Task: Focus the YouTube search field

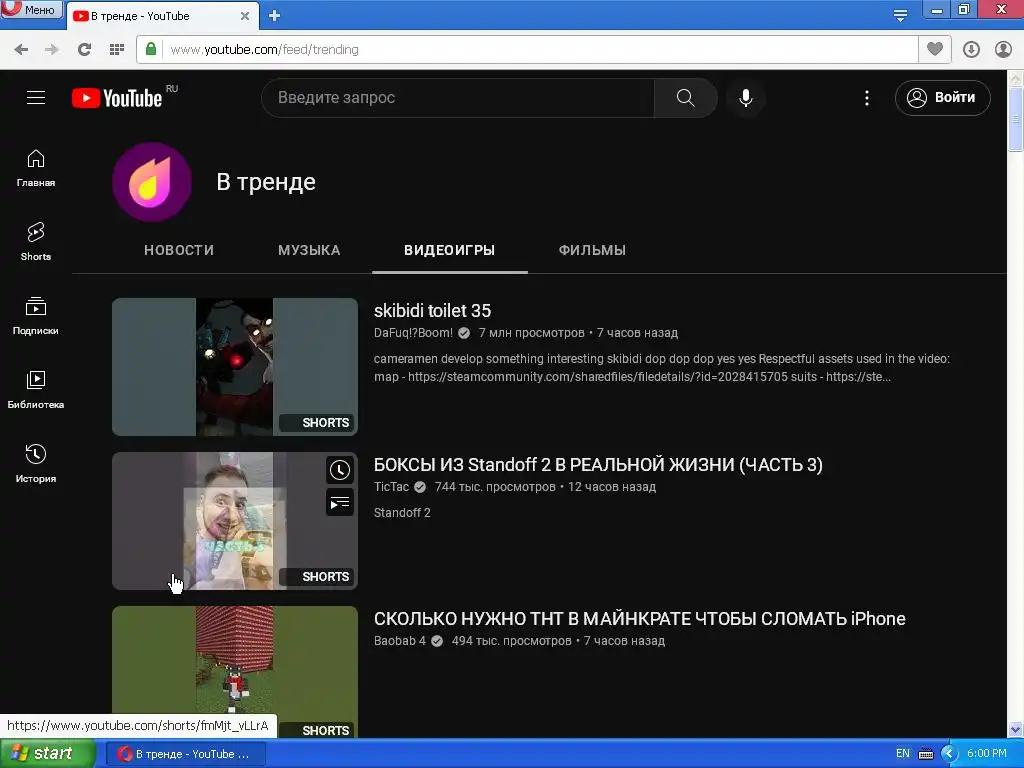Action: (458, 98)
